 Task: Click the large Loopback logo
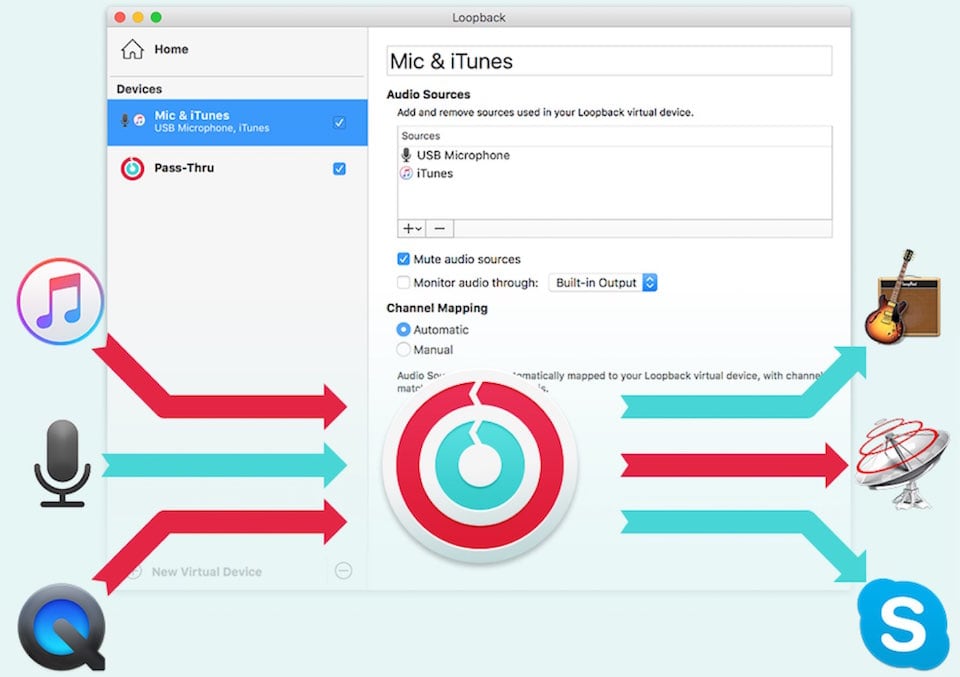coord(481,465)
